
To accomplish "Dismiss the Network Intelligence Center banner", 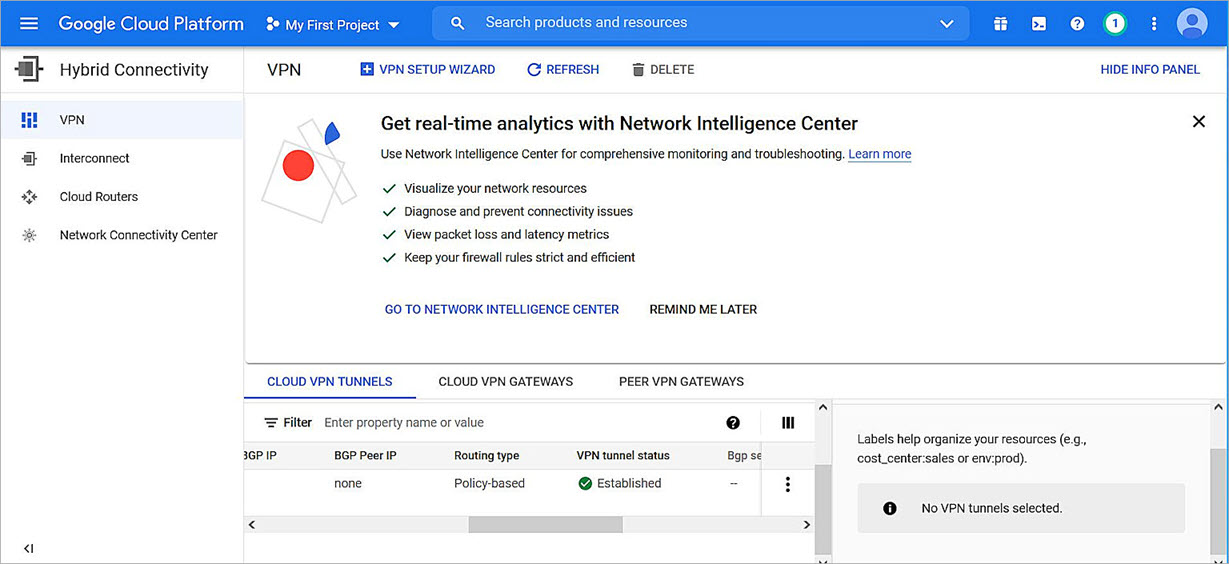I will point(1198,122).
